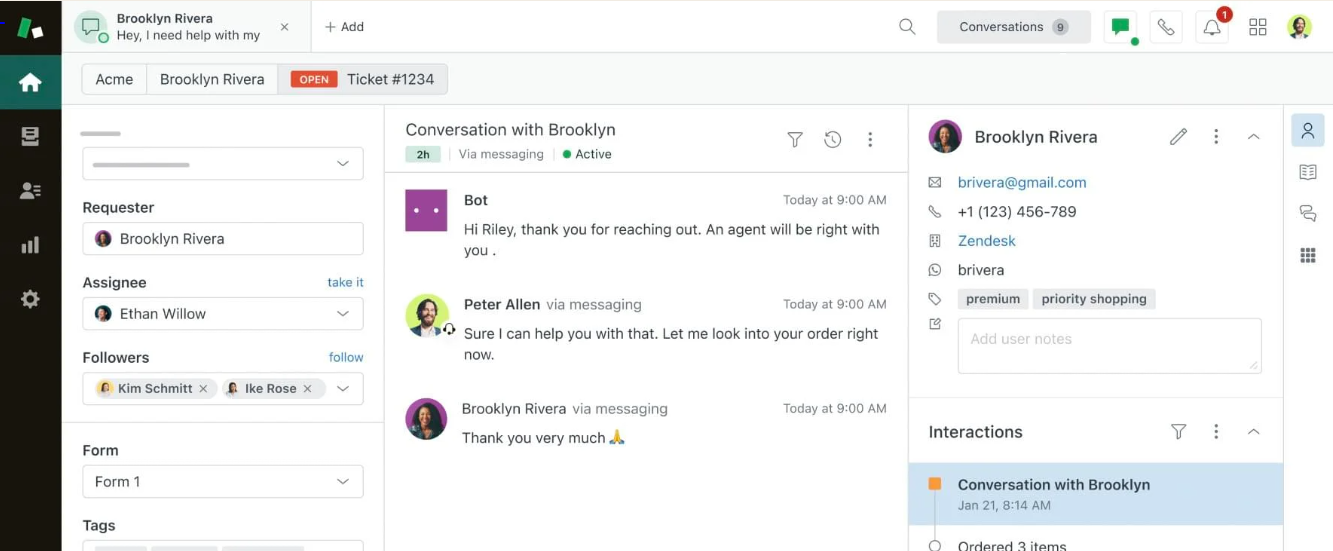This screenshot has width=1333, height=551.
Task: Click the search magnifier icon
Action: [x=907, y=27]
